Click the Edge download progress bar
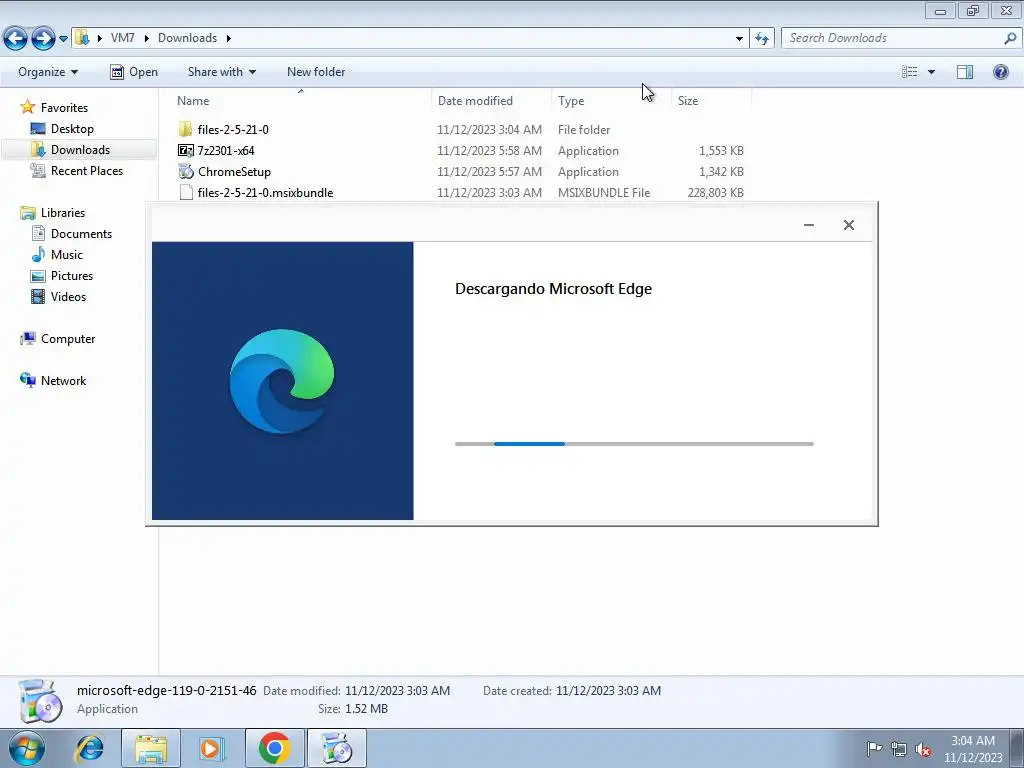Image resolution: width=1024 pixels, height=768 pixels. [x=634, y=444]
